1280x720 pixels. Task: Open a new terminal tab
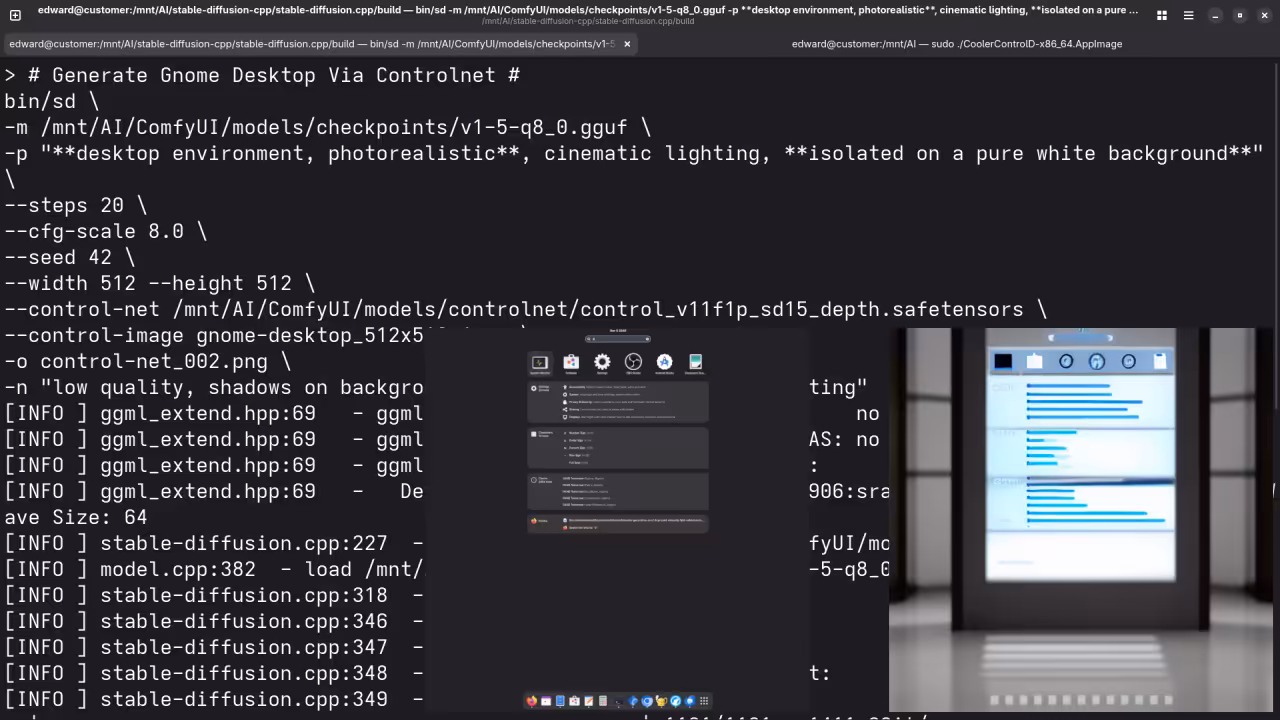click(15, 15)
